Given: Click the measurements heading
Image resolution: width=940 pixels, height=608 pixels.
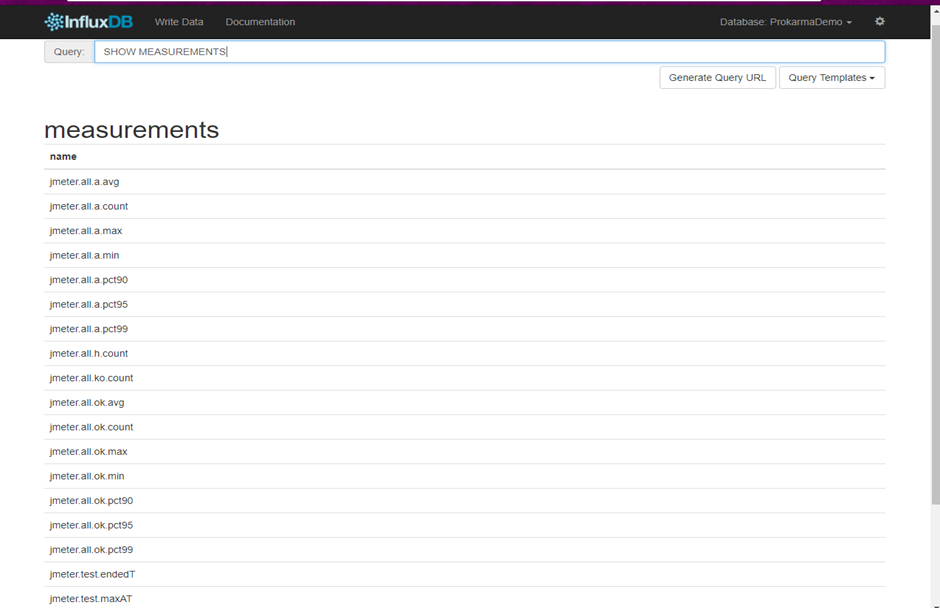Looking at the screenshot, I should tap(132, 130).
